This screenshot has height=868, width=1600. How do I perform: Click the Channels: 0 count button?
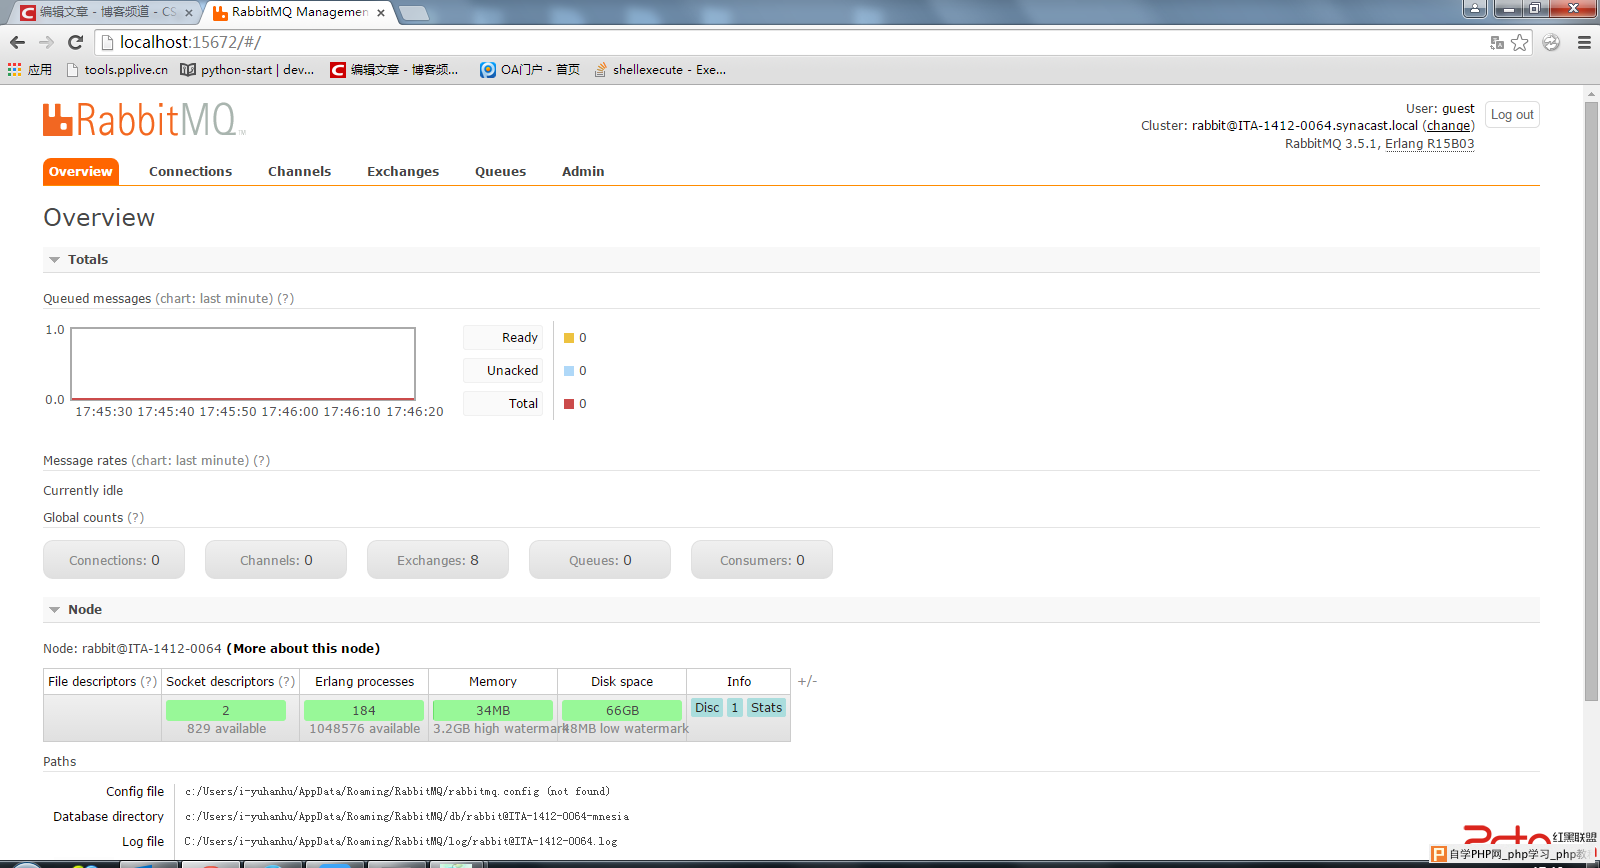click(x=276, y=560)
